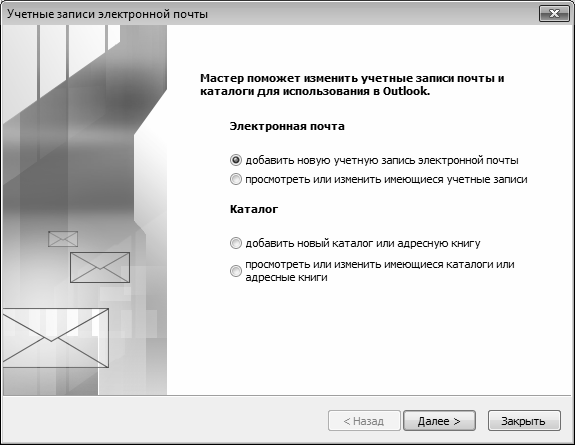Click the 'Закрыть' button

click(x=524, y=421)
